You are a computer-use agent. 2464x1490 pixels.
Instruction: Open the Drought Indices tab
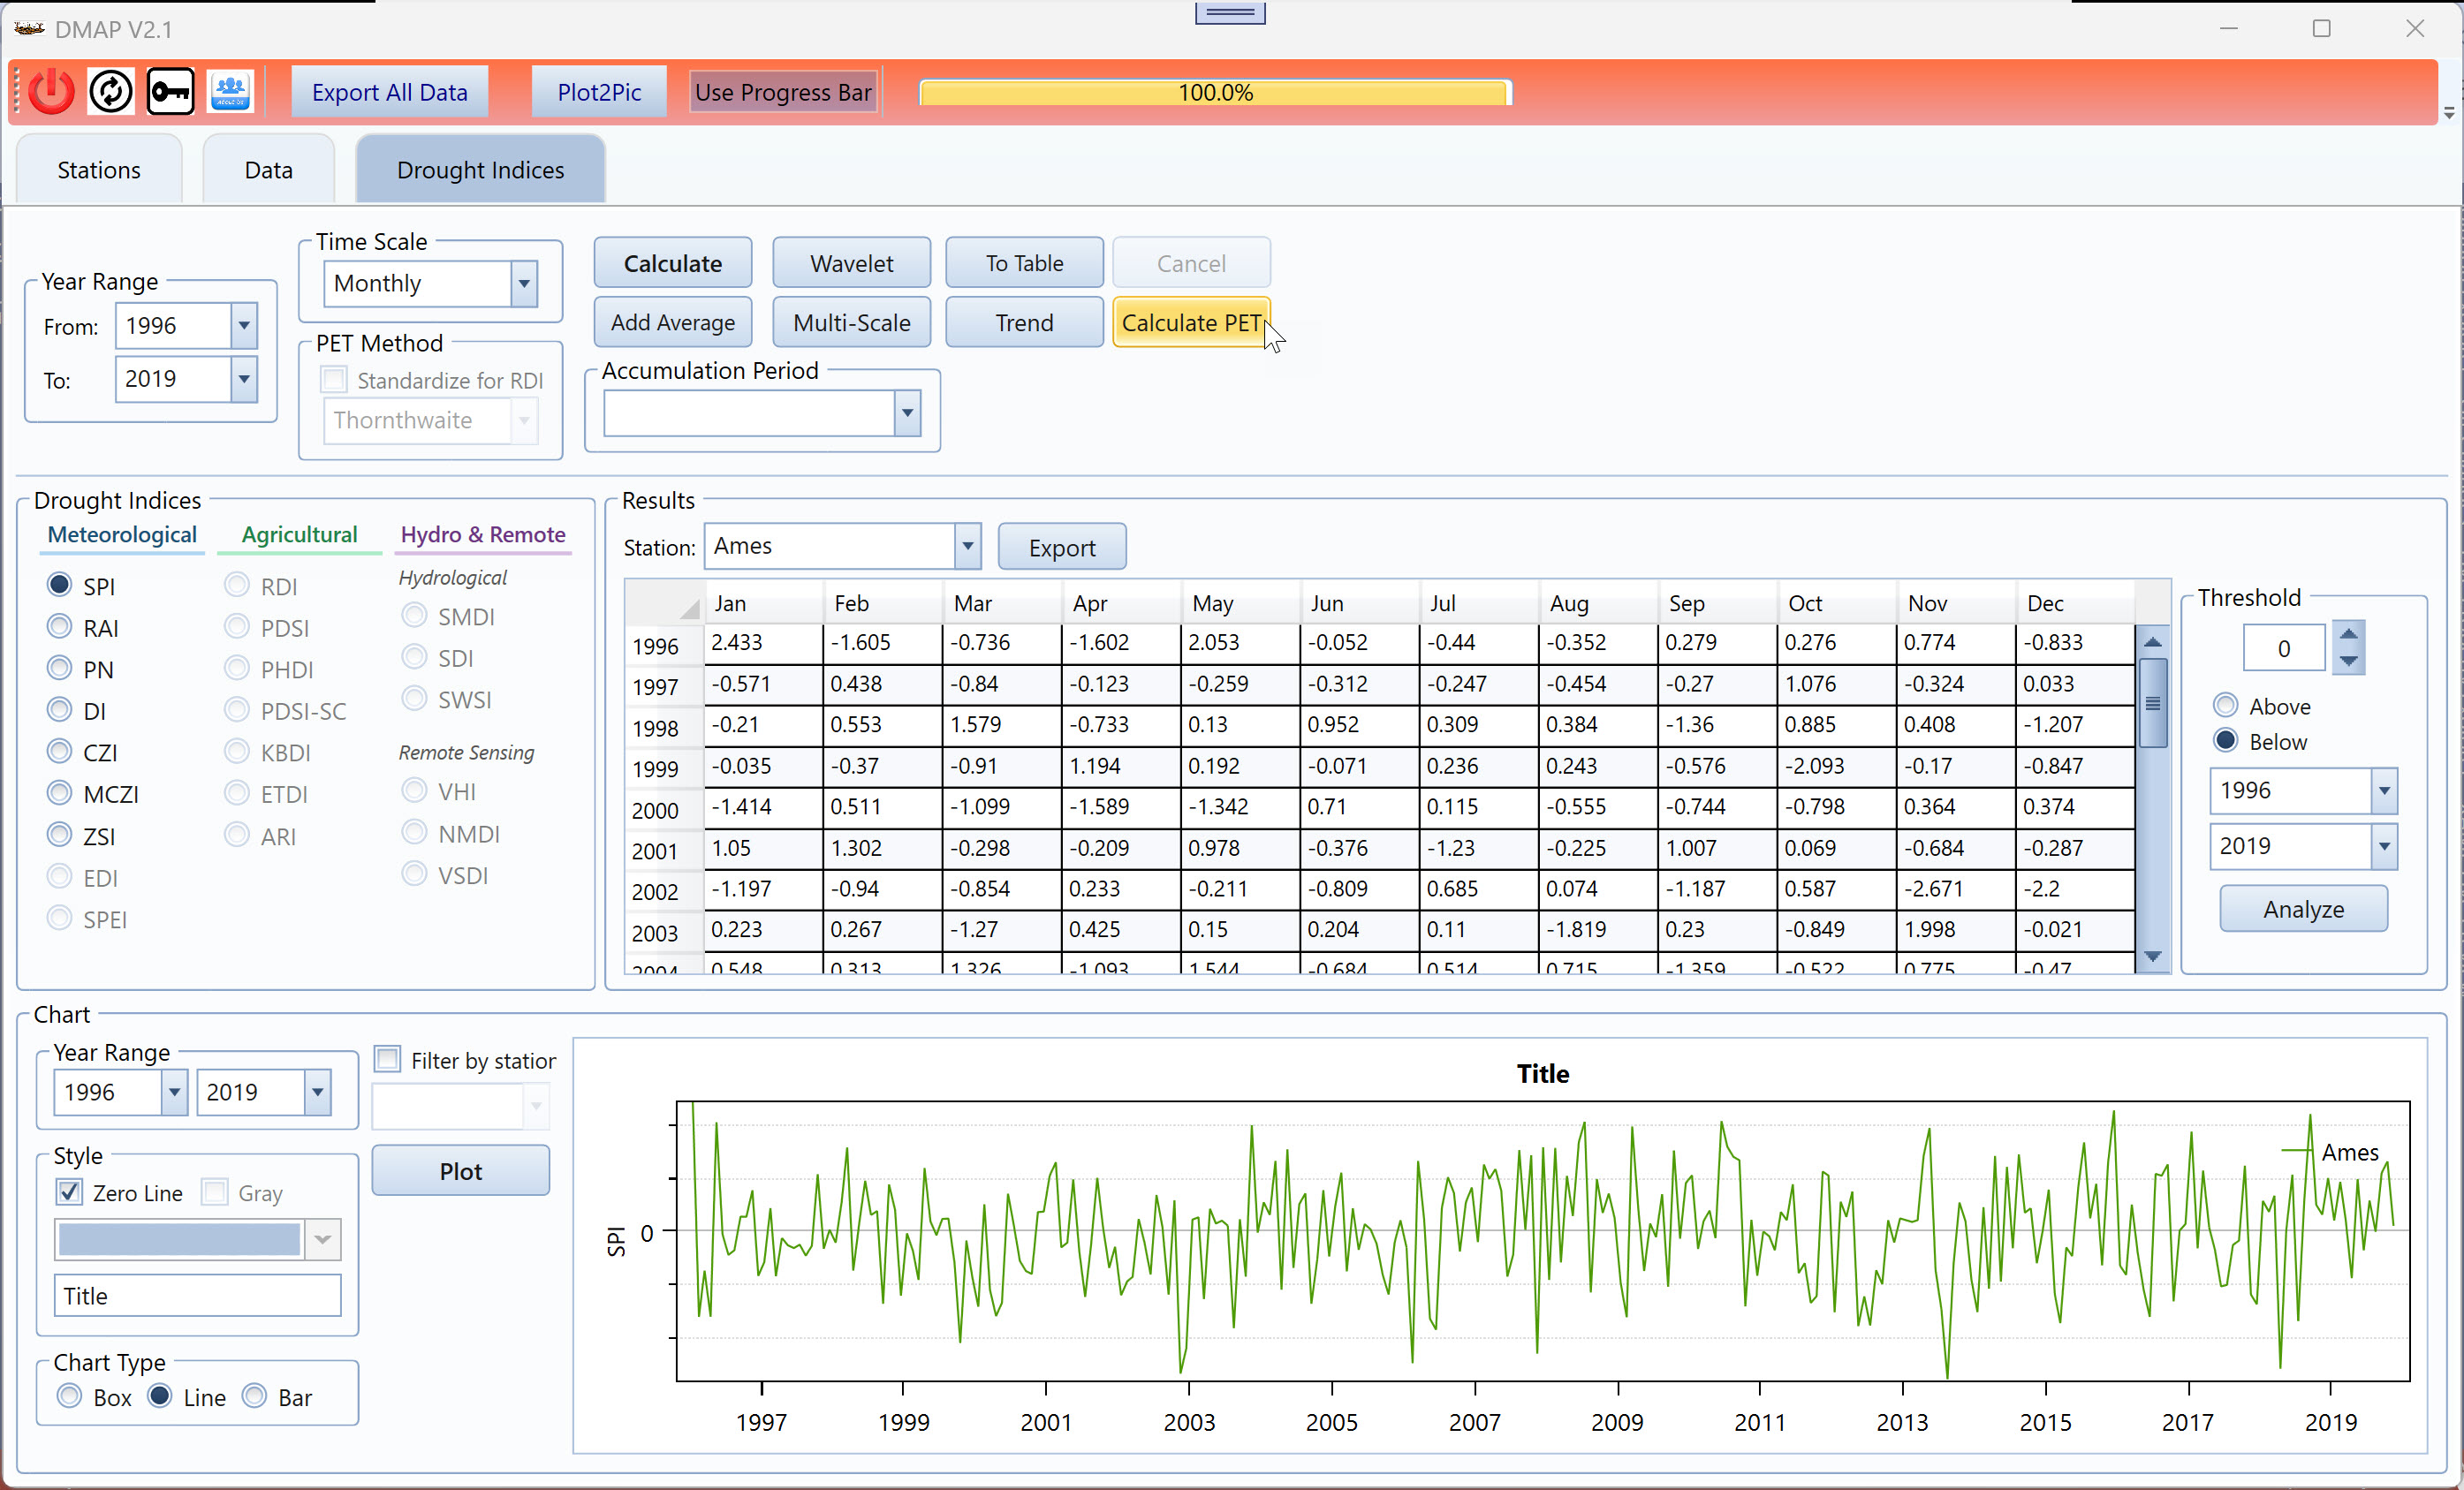(x=480, y=170)
